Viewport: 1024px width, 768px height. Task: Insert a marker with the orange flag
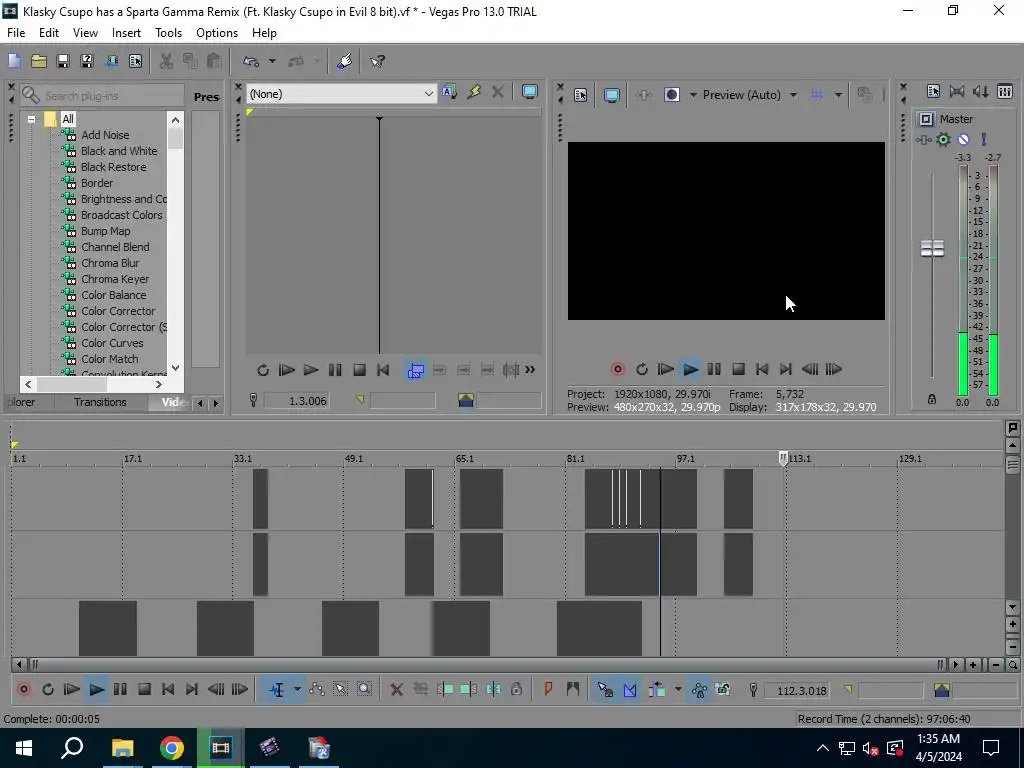coord(549,690)
